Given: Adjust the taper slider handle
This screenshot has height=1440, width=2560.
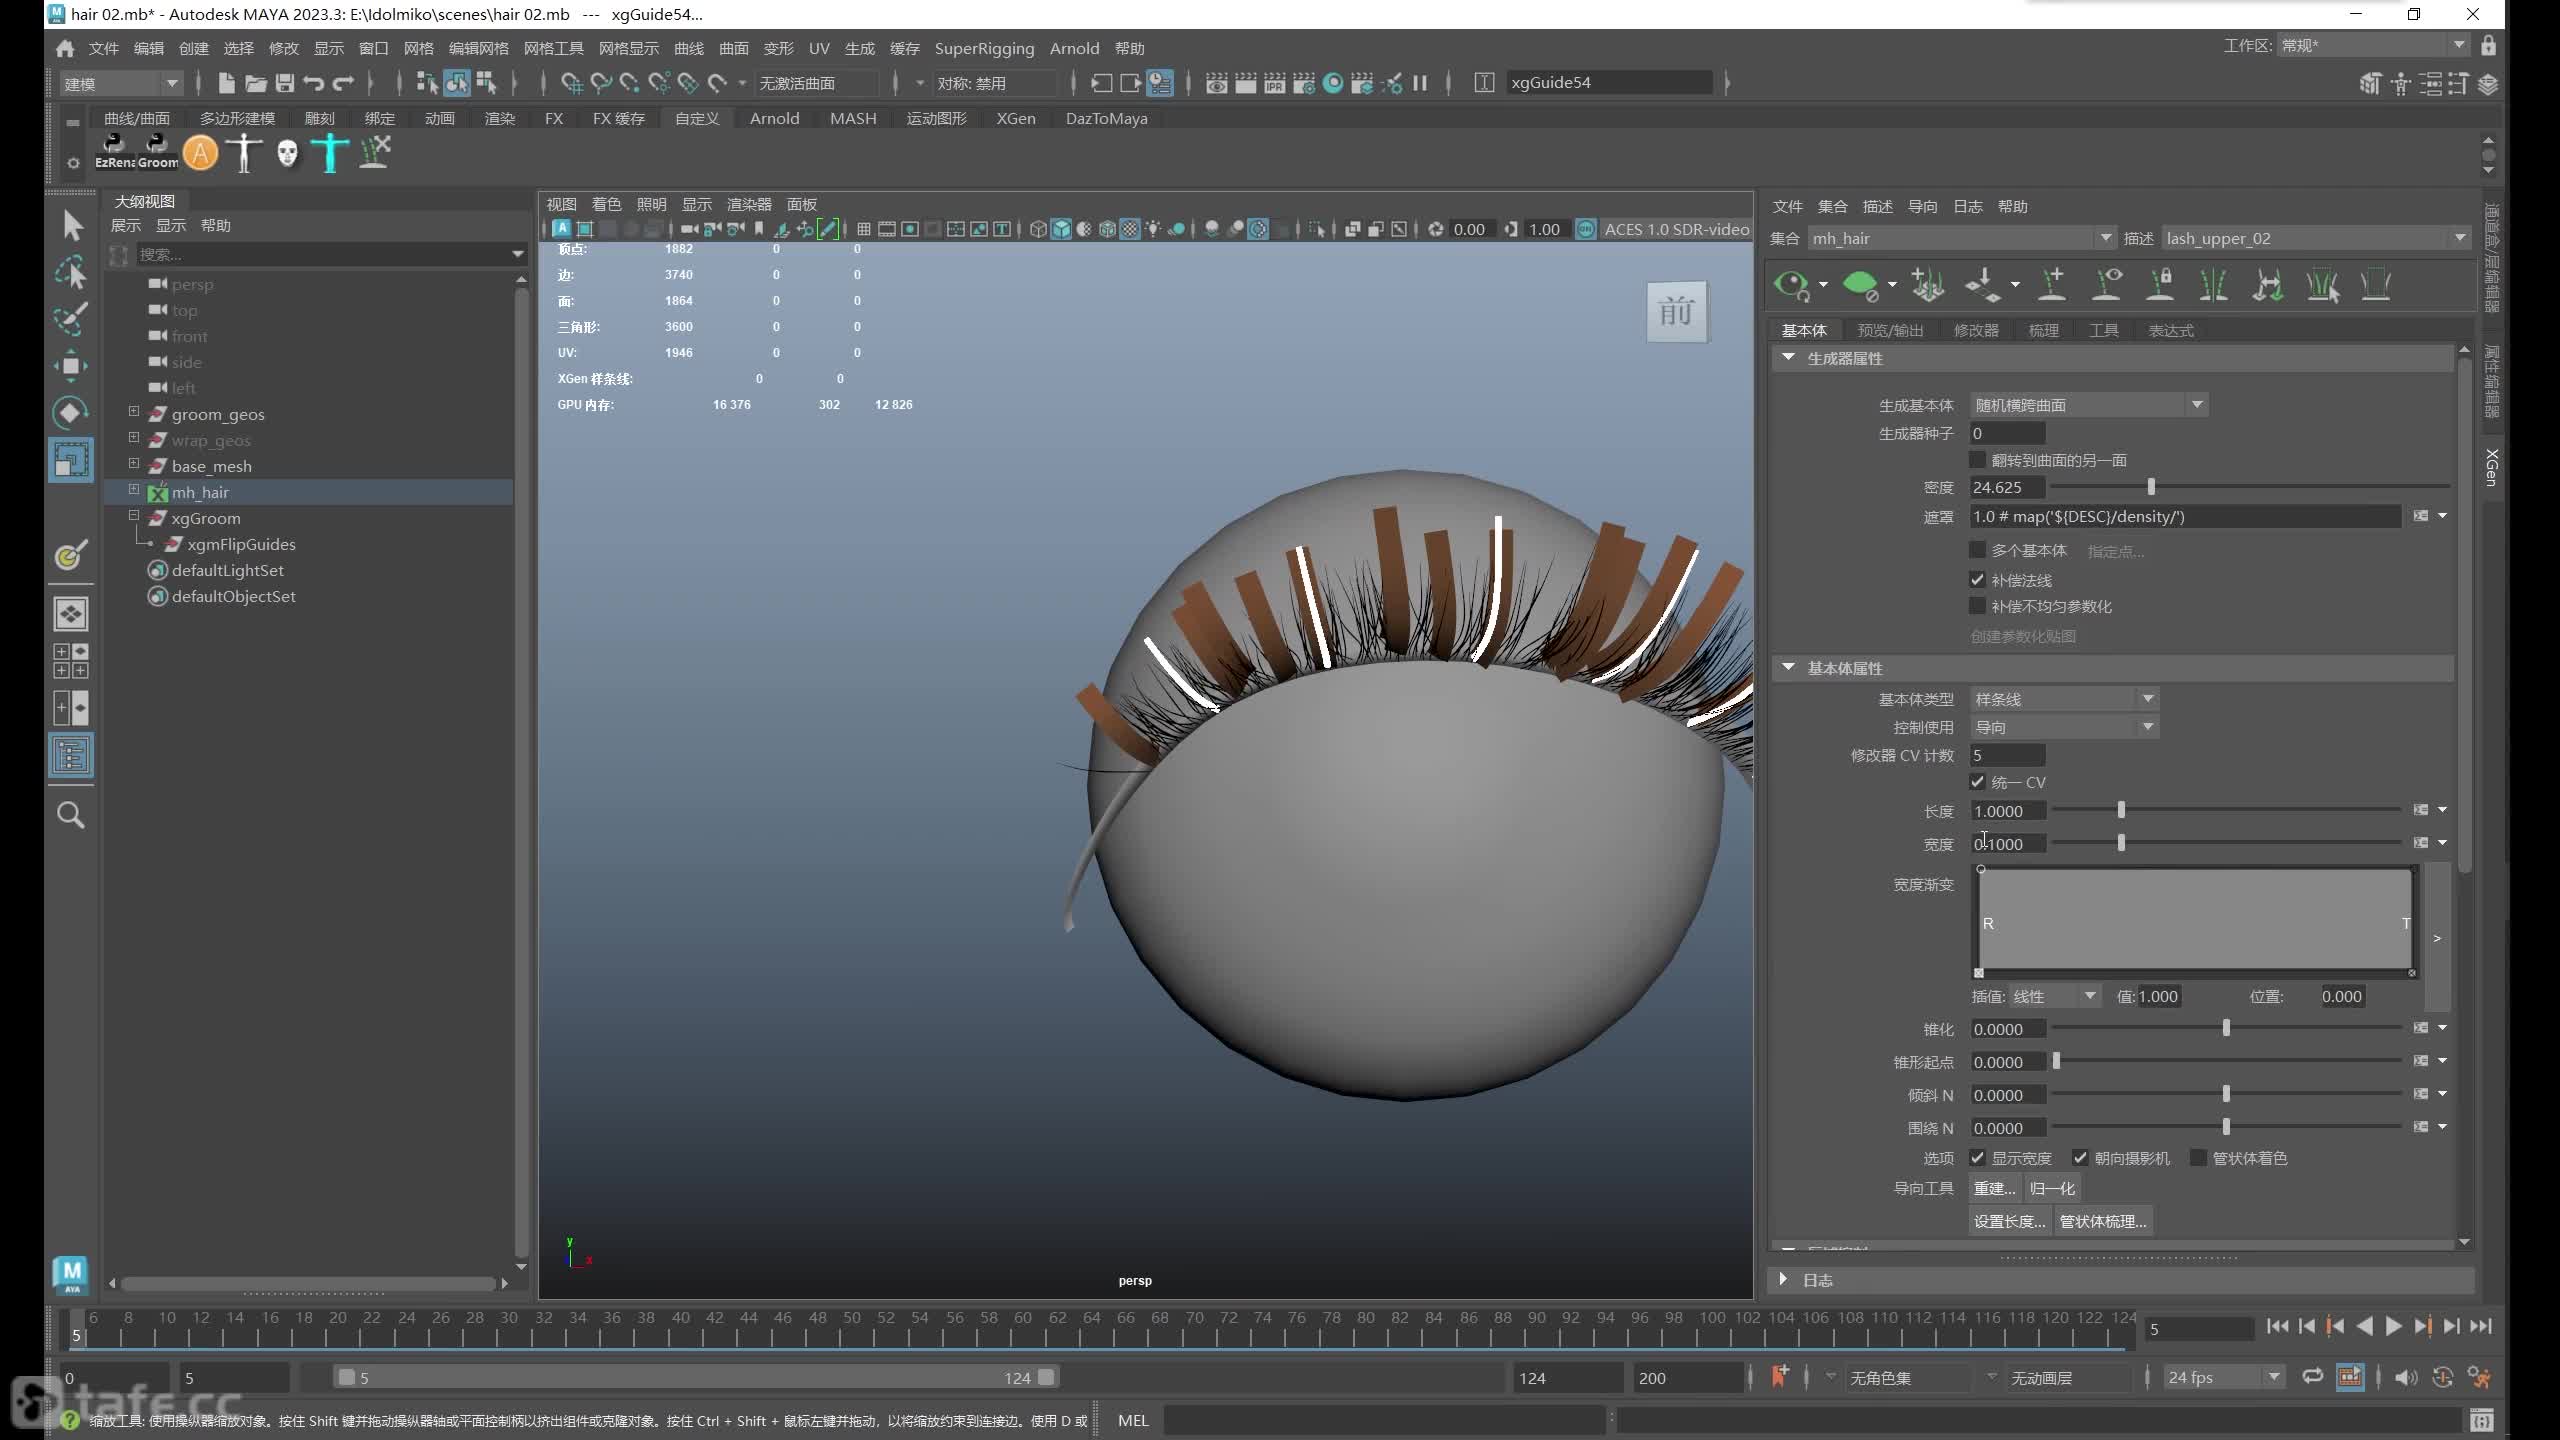Looking at the screenshot, I should point(2226,1028).
